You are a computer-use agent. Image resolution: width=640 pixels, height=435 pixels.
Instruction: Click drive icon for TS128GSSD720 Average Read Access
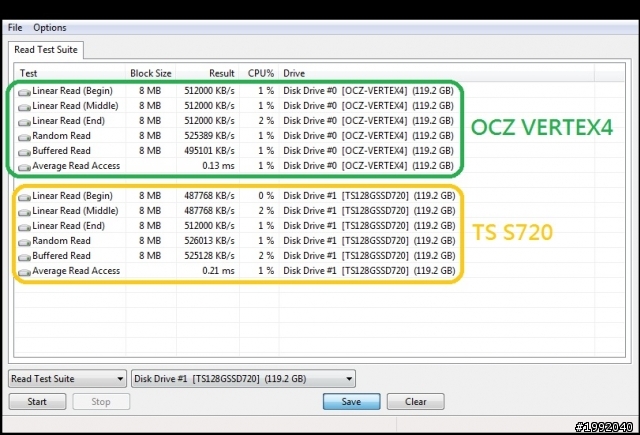(x=24, y=272)
